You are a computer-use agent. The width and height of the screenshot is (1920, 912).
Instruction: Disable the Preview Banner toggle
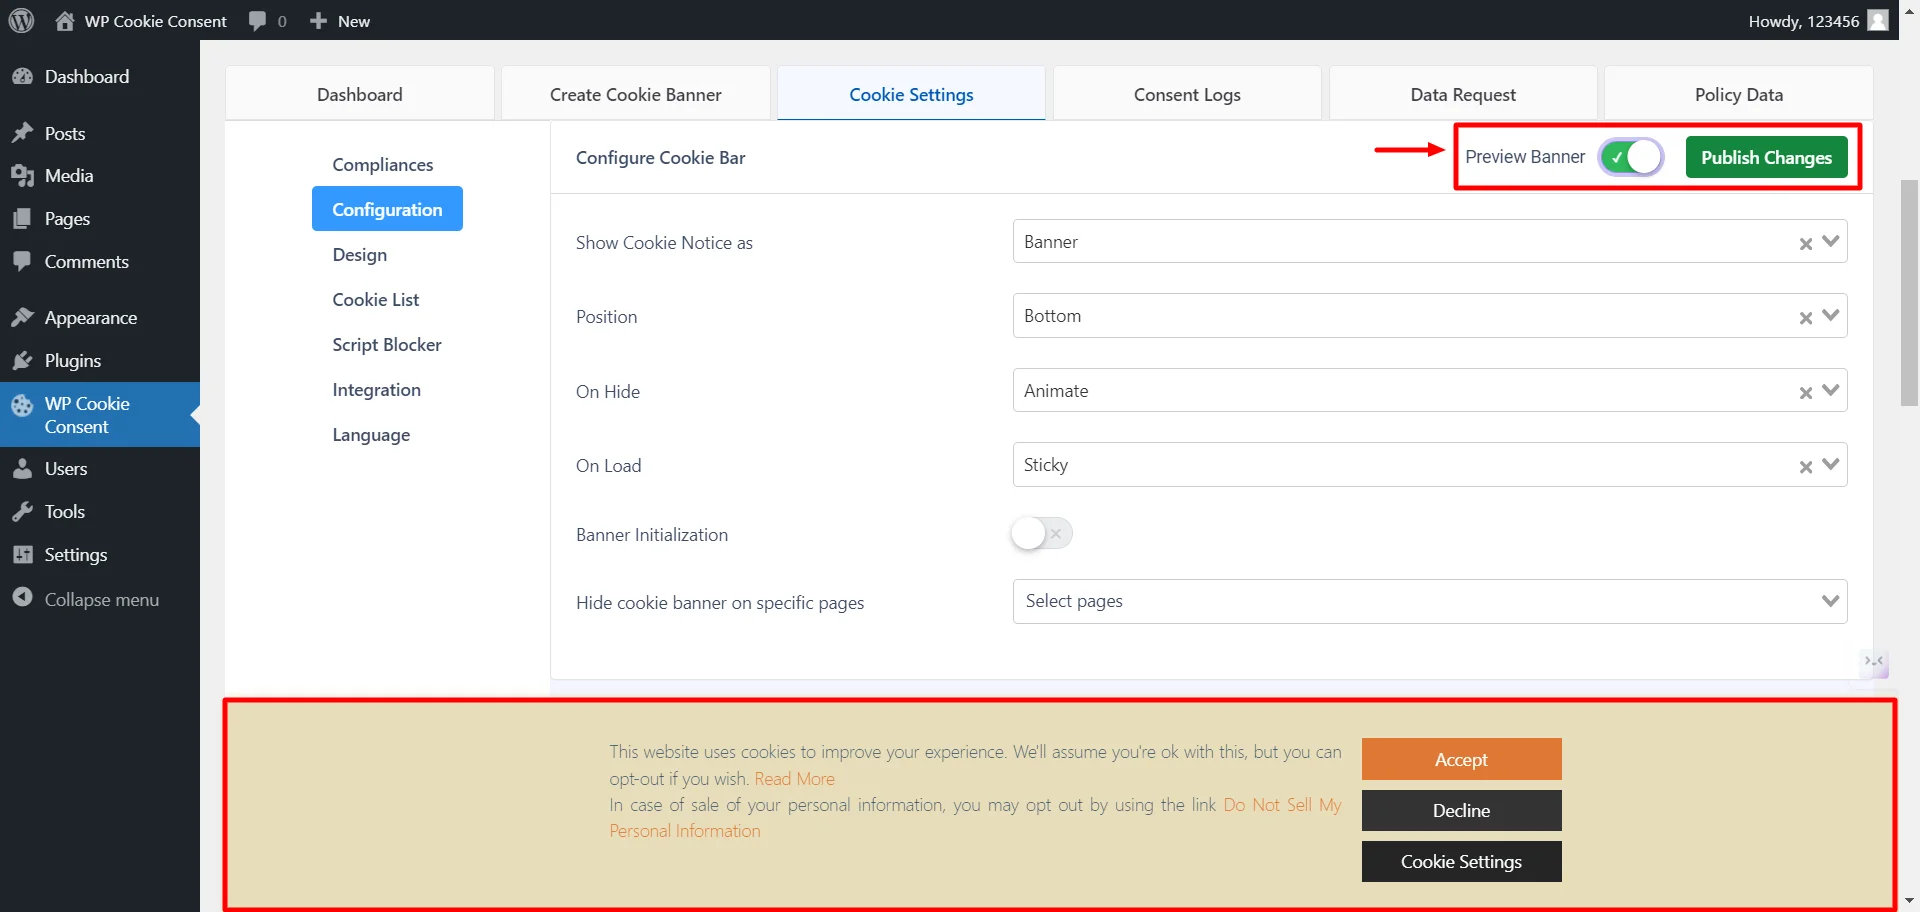(x=1630, y=157)
